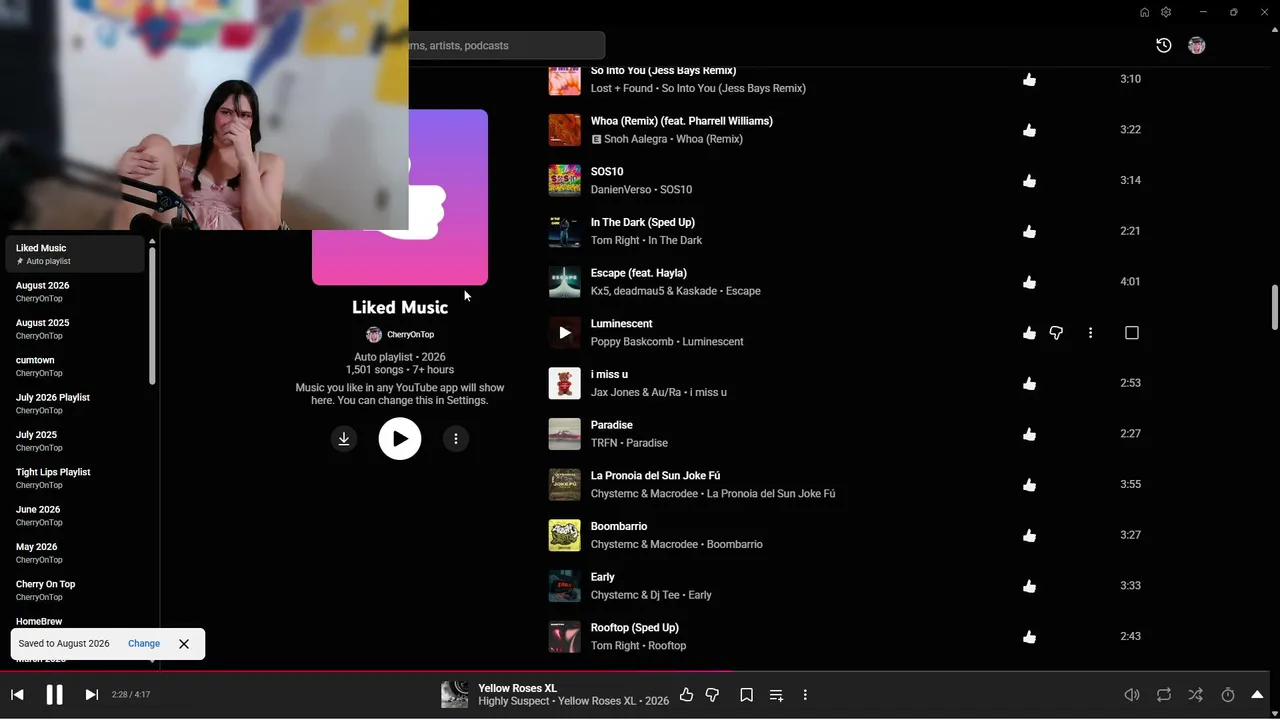Open the August 2026 playlist
The image size is (1280, 720).
(x=75, y=291)
